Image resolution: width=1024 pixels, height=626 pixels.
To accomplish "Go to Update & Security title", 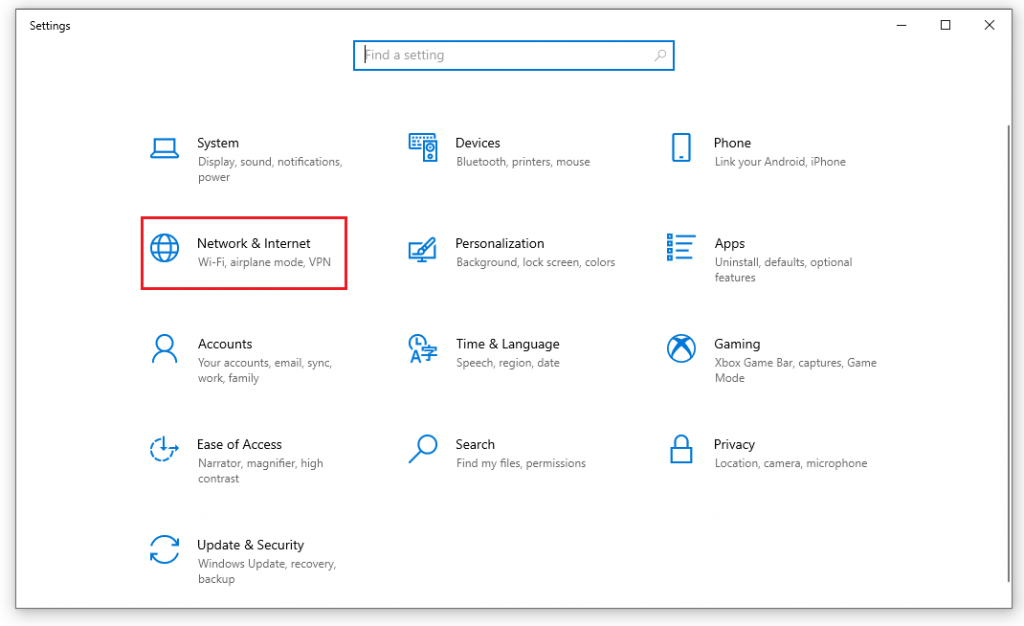I will point(251,545).
